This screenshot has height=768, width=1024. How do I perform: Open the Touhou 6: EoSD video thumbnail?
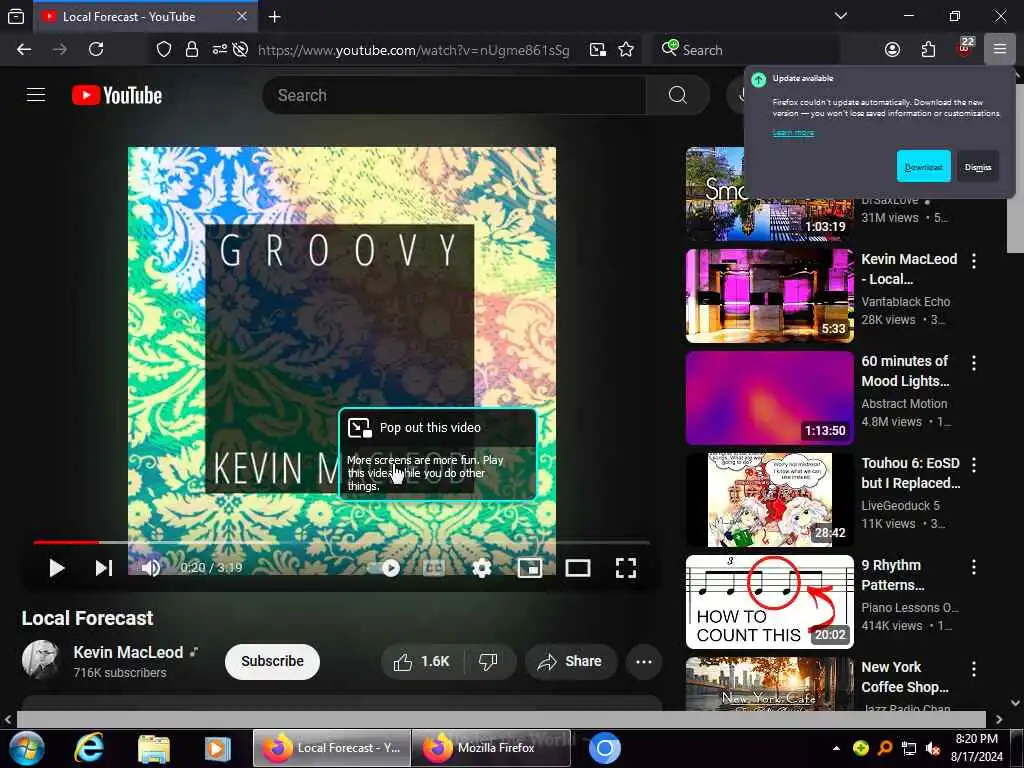coord(769,500)
